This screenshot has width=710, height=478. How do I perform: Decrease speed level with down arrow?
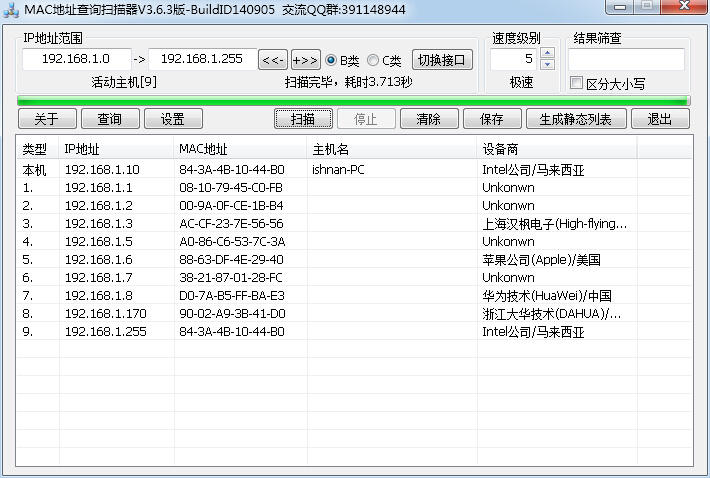[x=546, y=65]
